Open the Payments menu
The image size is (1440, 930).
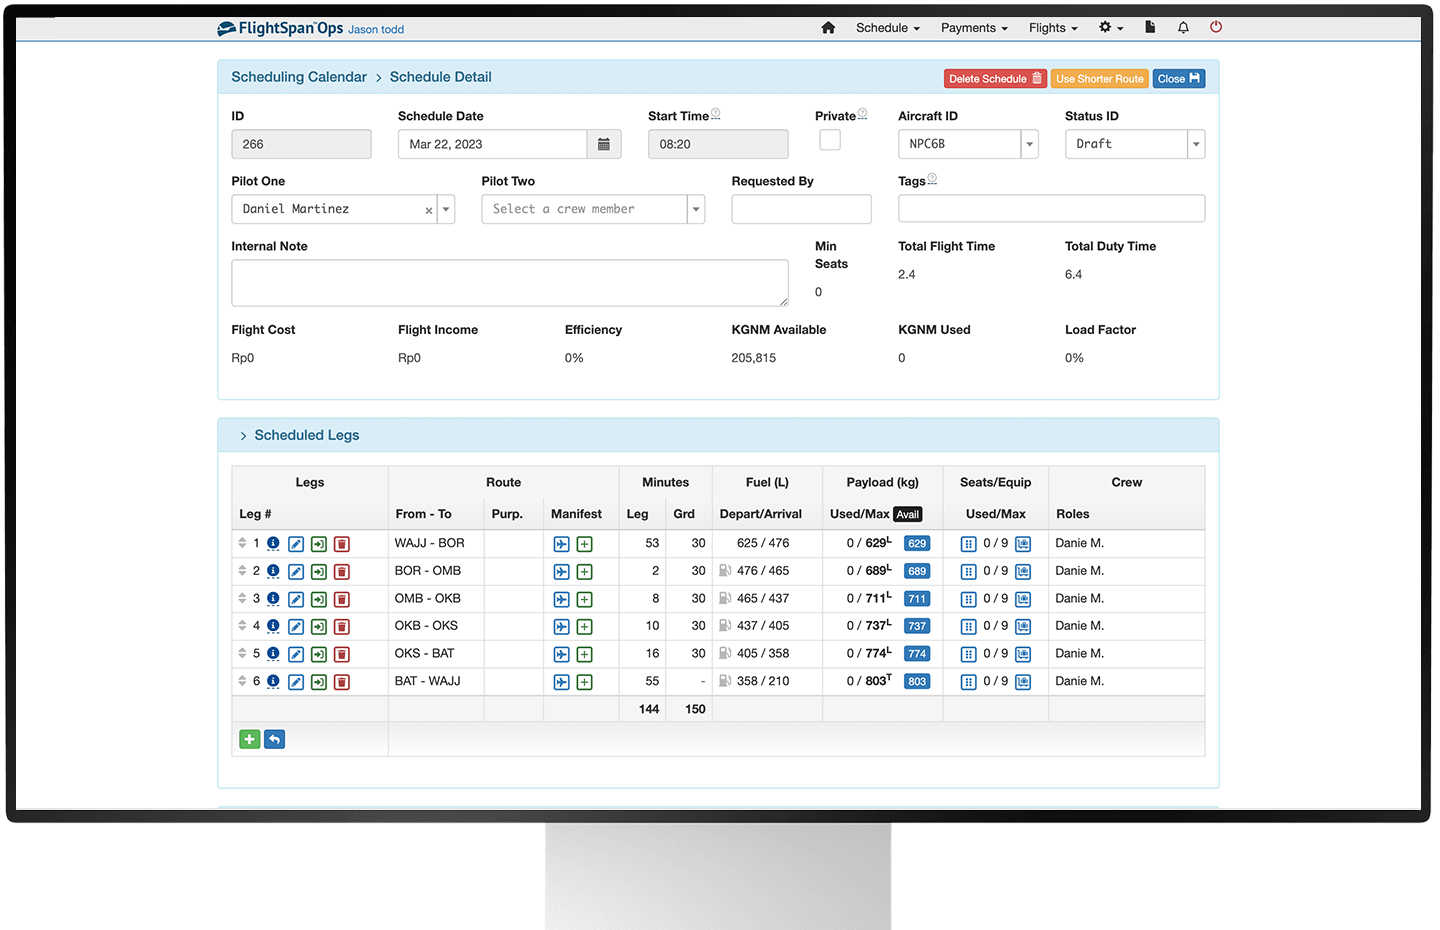click(974, 28)
